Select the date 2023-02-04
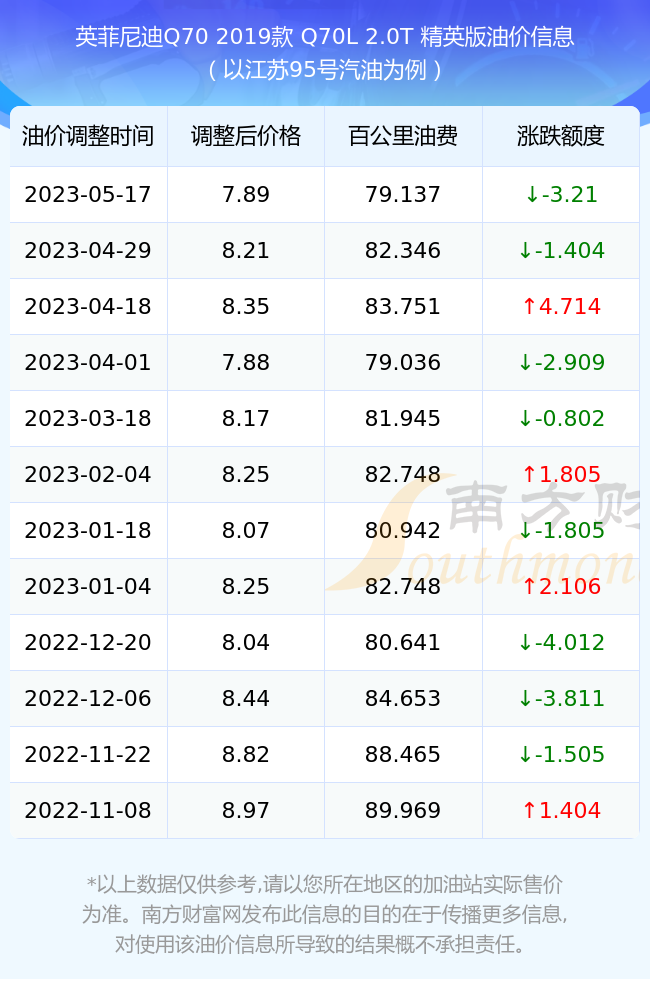This screenshot has width=650, height=1000. 88,474
